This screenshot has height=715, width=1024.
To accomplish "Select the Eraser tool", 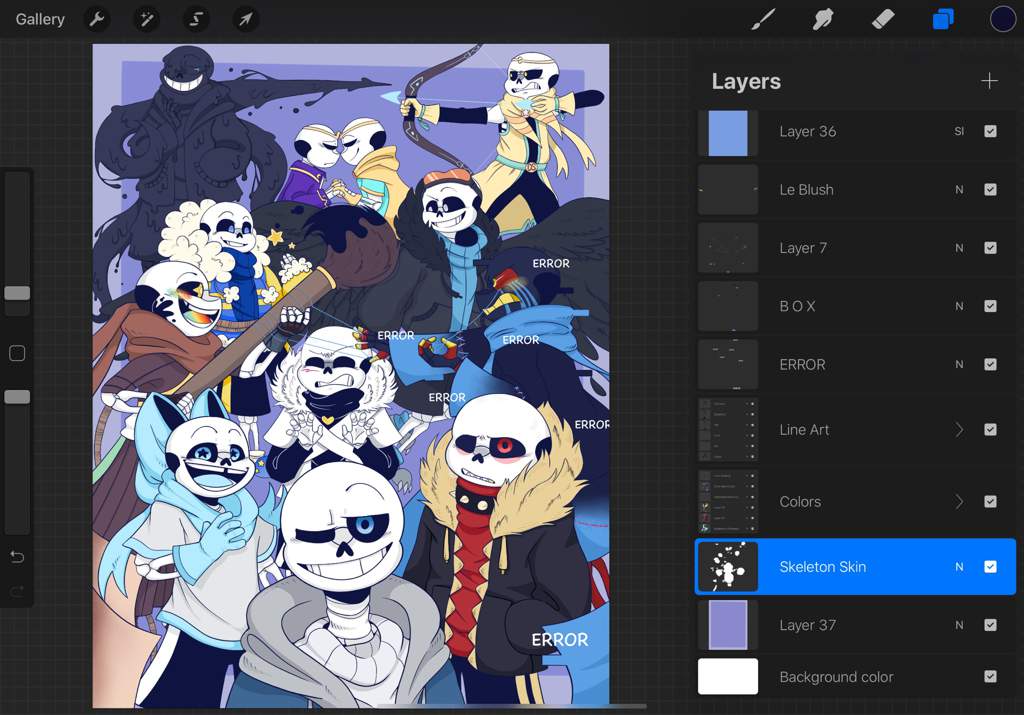I will (883, 20).
